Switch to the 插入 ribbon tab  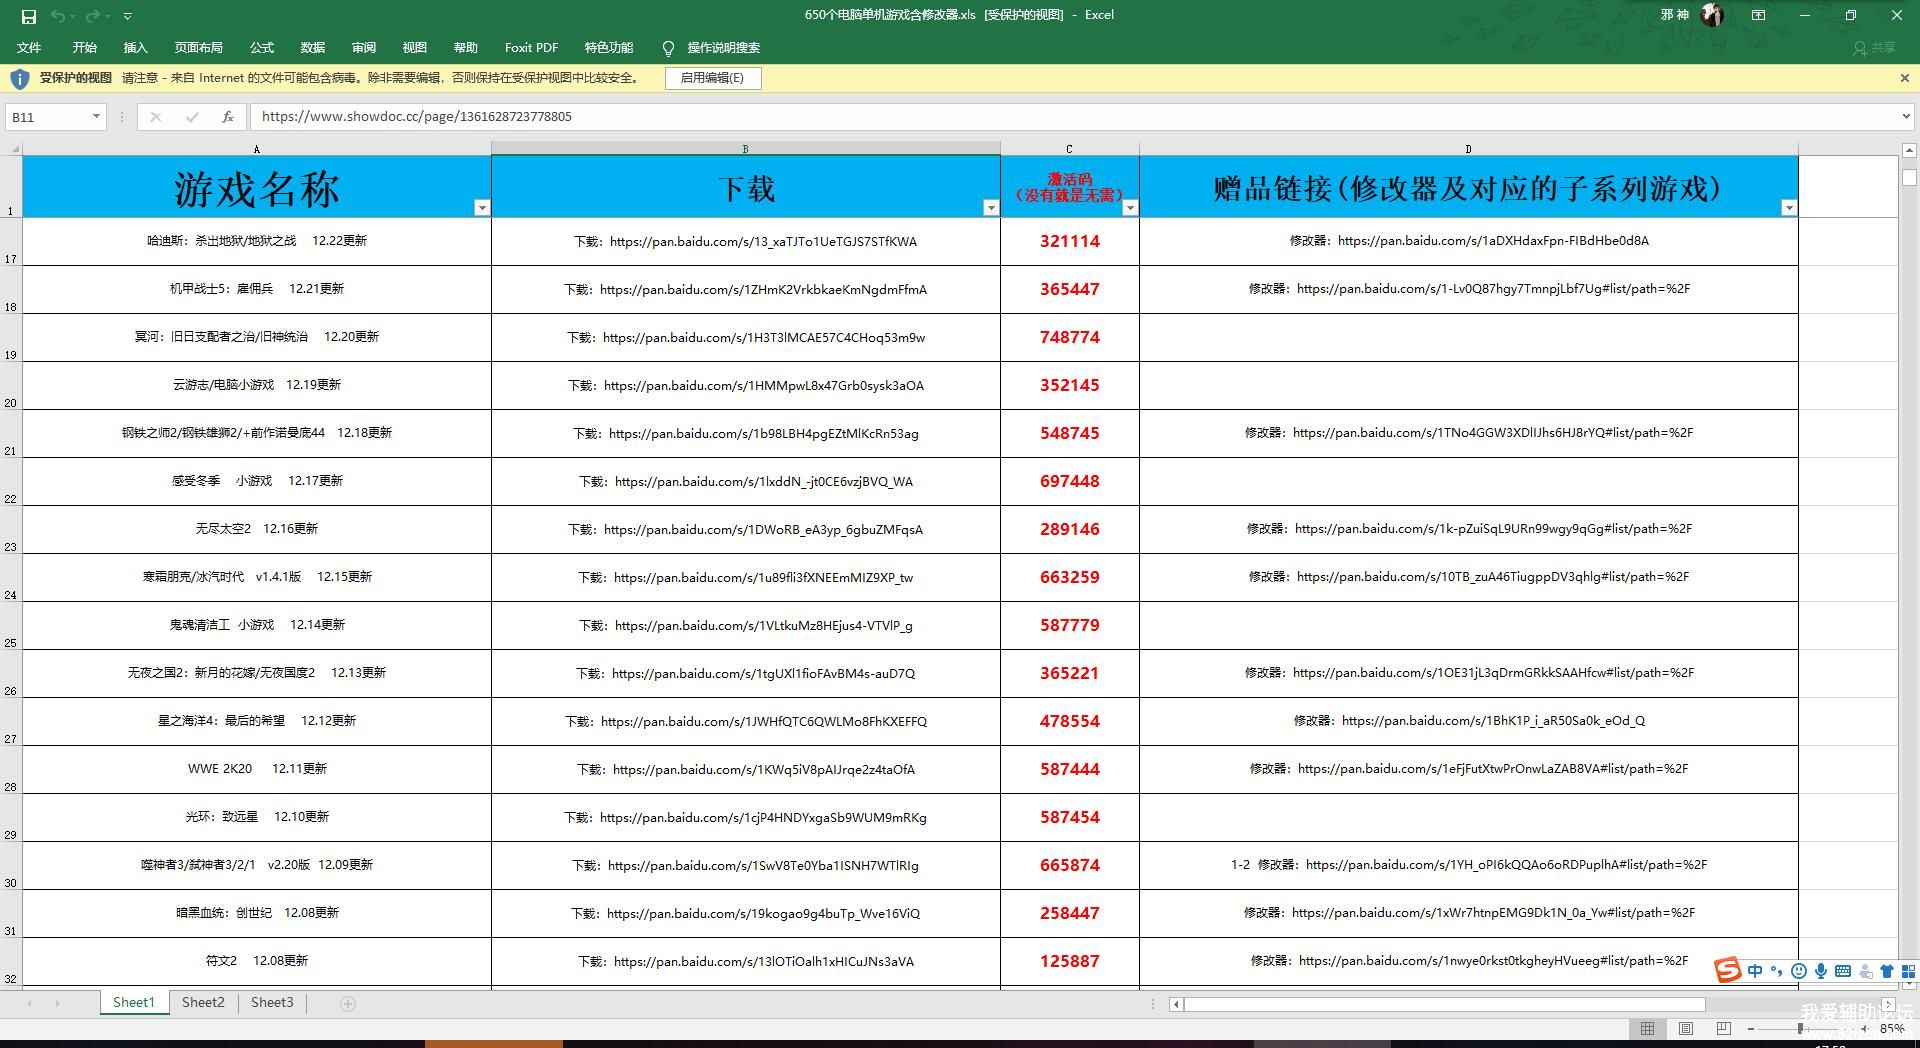pos(135,47)
